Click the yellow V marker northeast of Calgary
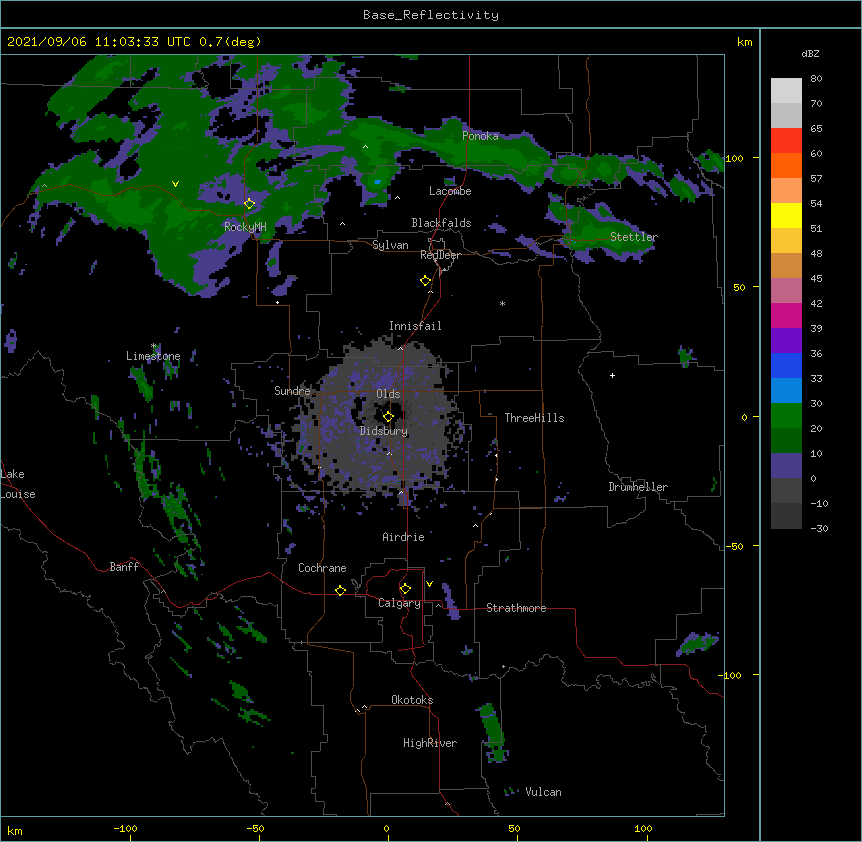The image size is (862, 842). [x=429, y=584]
